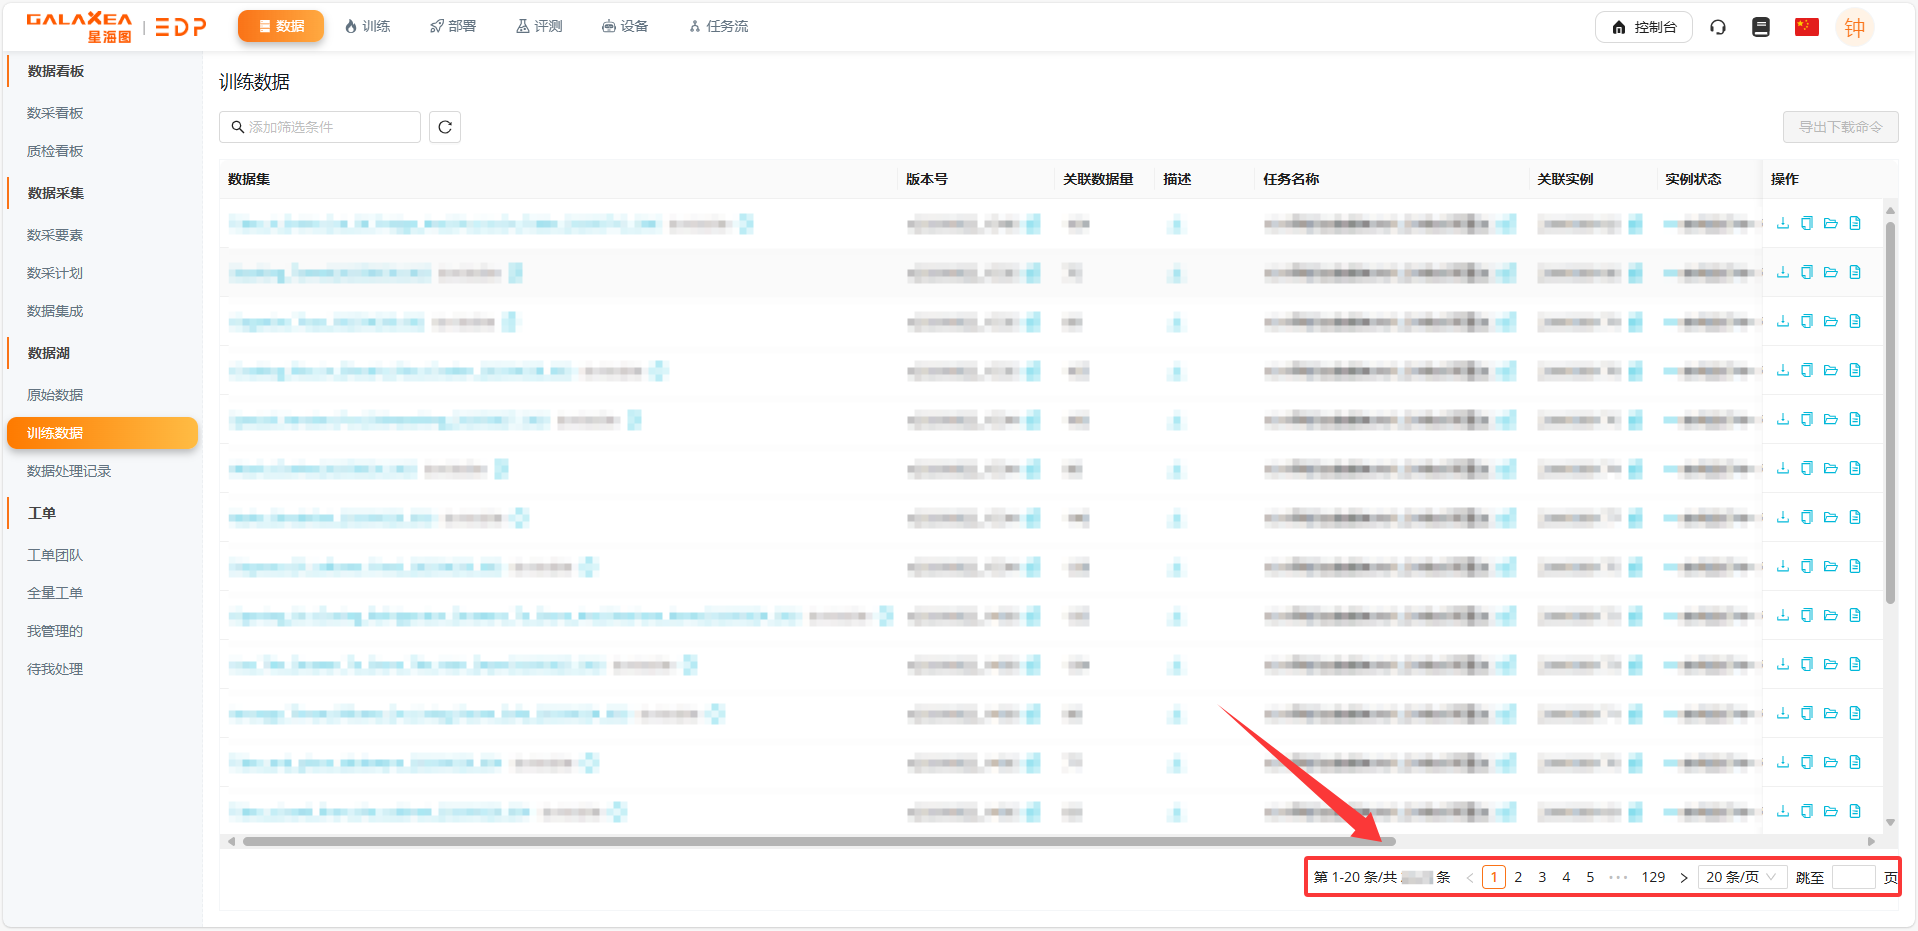This screenshot has height=931, width=1918.
Task: Click the refresh icon beside the filter box
Action: pos(445,127)
